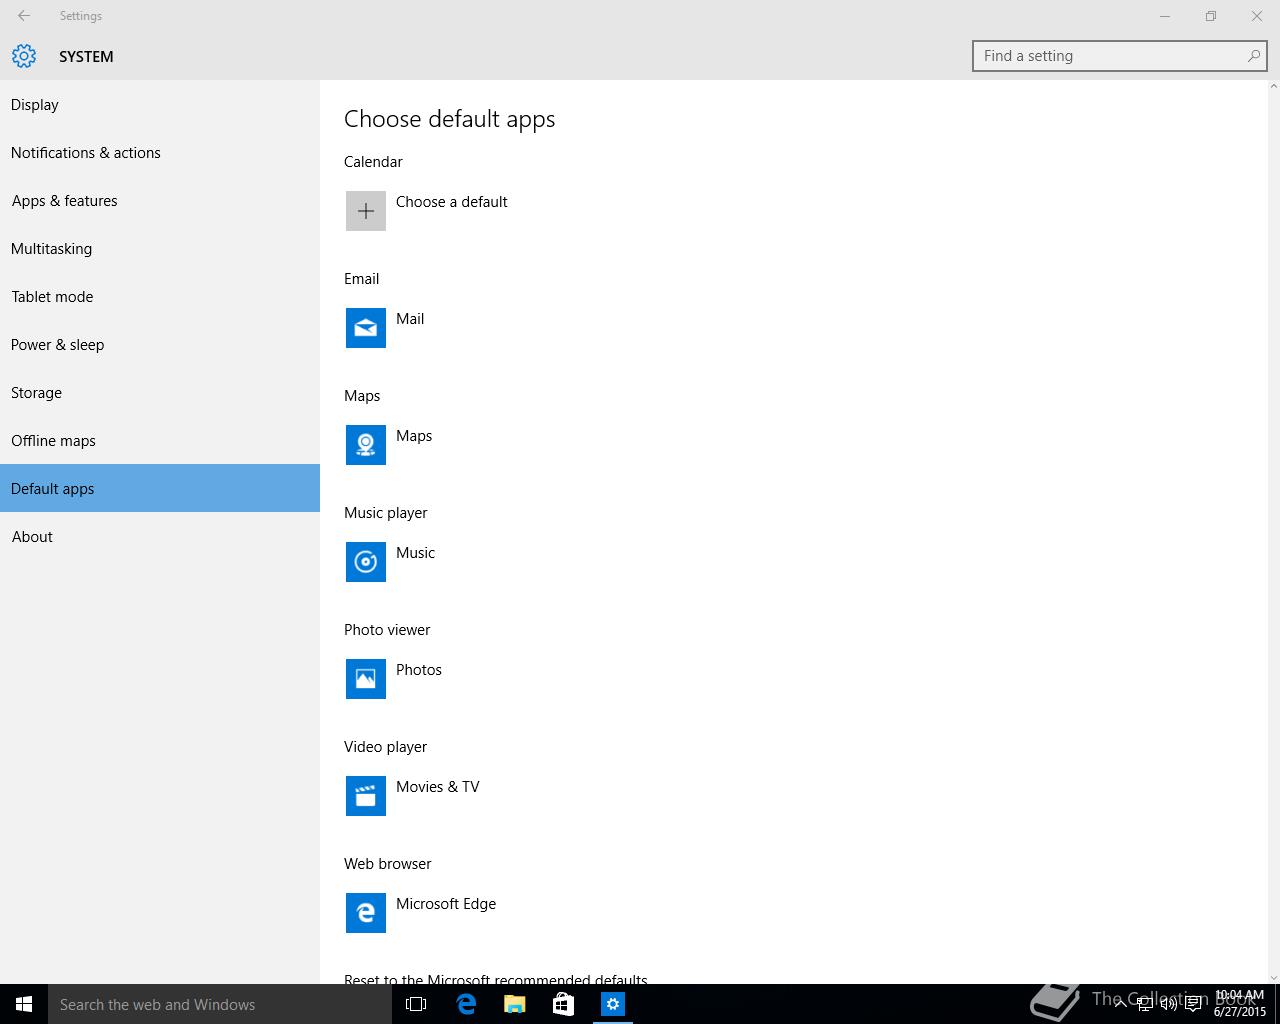1280x1024 pixels.
Task: Click the Find a setting search box
Action: 1119,56
